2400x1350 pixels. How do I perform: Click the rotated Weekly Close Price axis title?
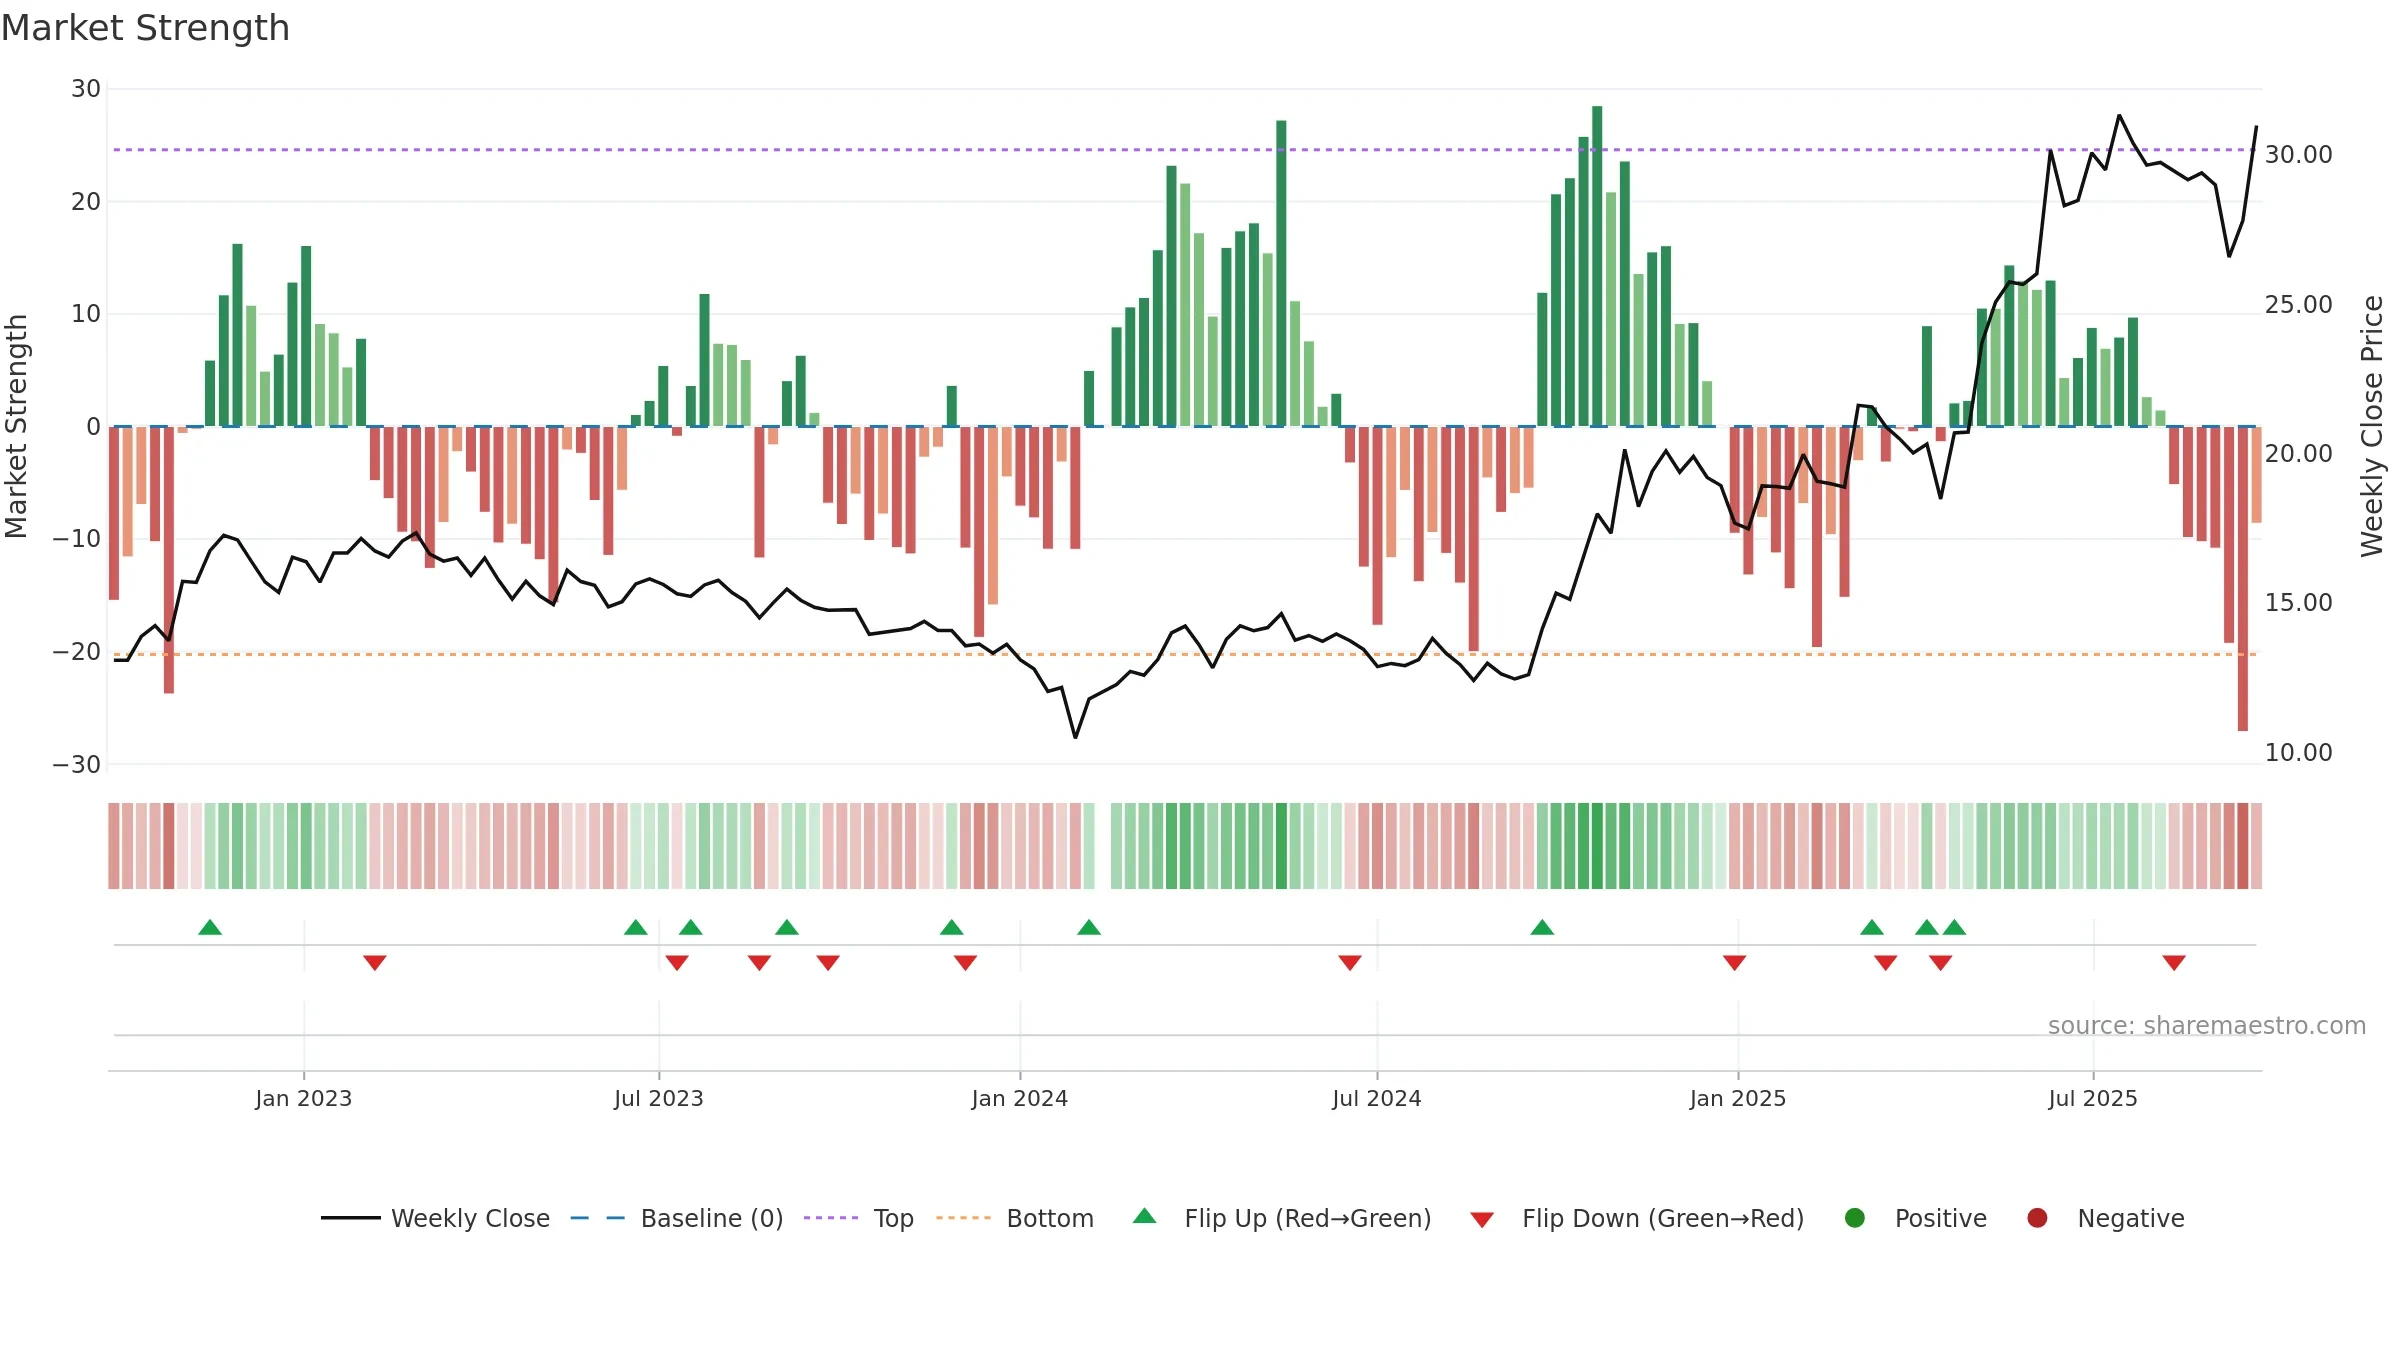click(x=2372, y=426)
